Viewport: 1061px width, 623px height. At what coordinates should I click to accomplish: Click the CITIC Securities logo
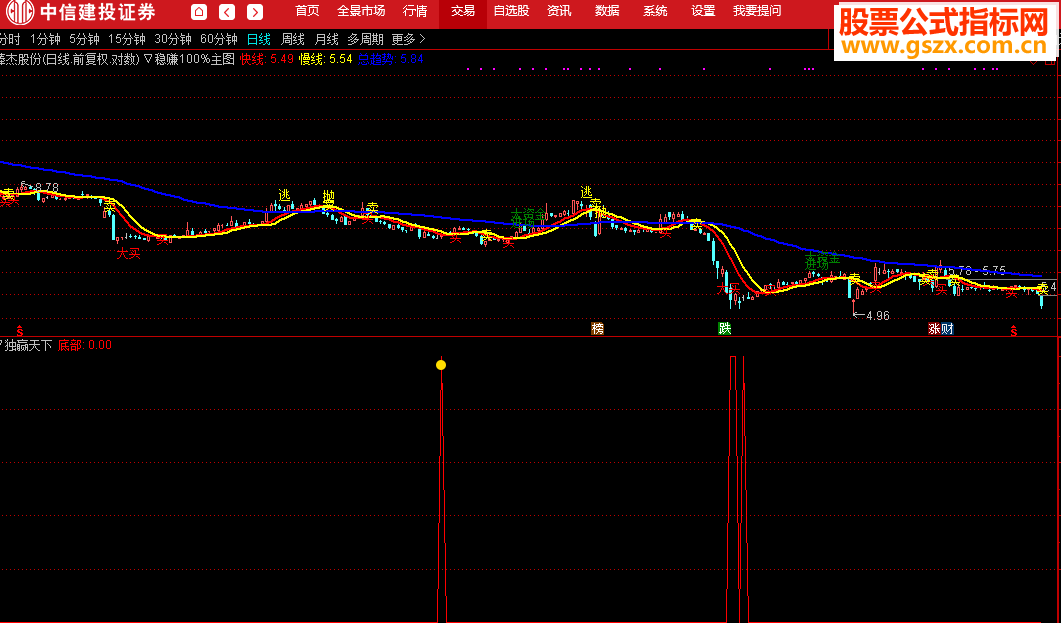[x=79, y=12]
